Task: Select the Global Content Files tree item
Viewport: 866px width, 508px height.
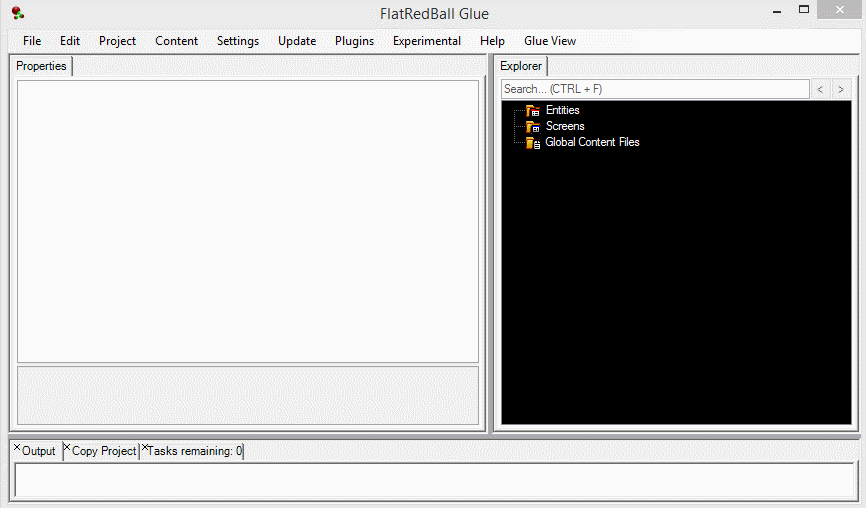Action: click(x=592, y=142)
